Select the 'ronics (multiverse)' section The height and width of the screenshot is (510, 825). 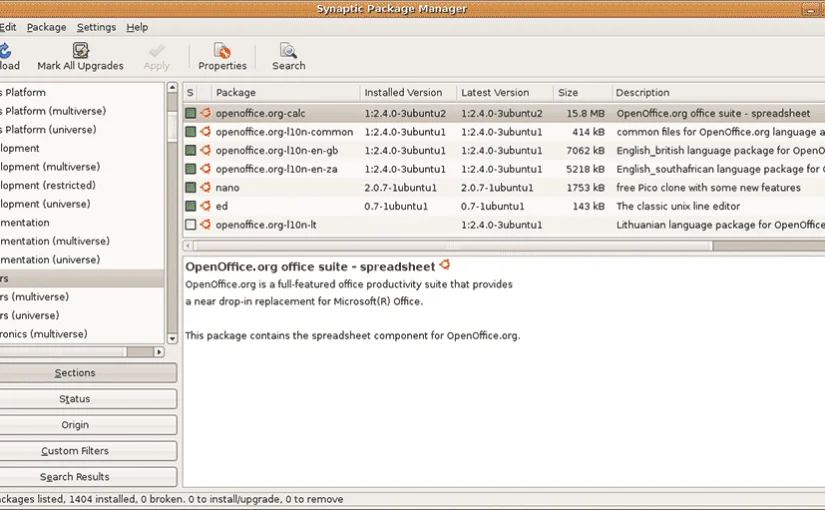[44, 334]
